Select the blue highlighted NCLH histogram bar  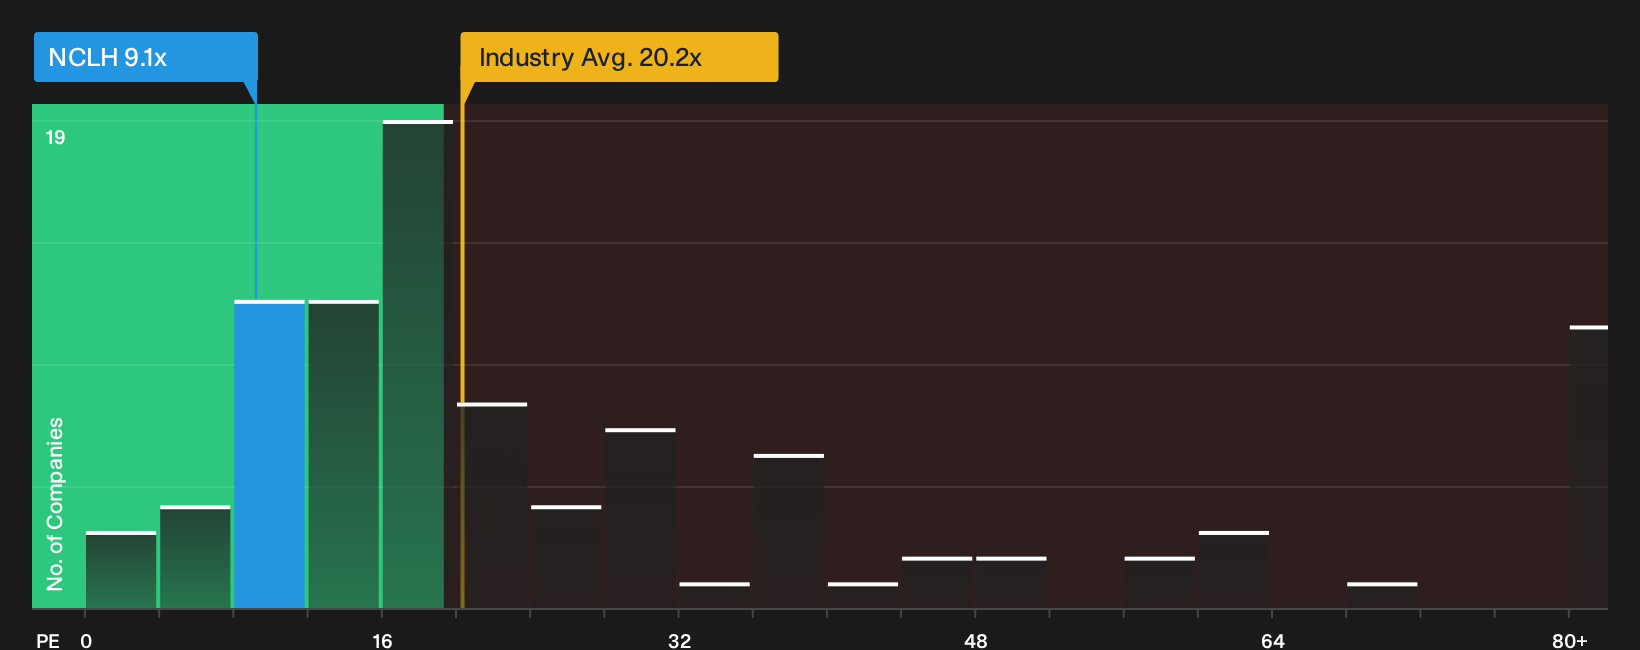[x=270, y=454]
